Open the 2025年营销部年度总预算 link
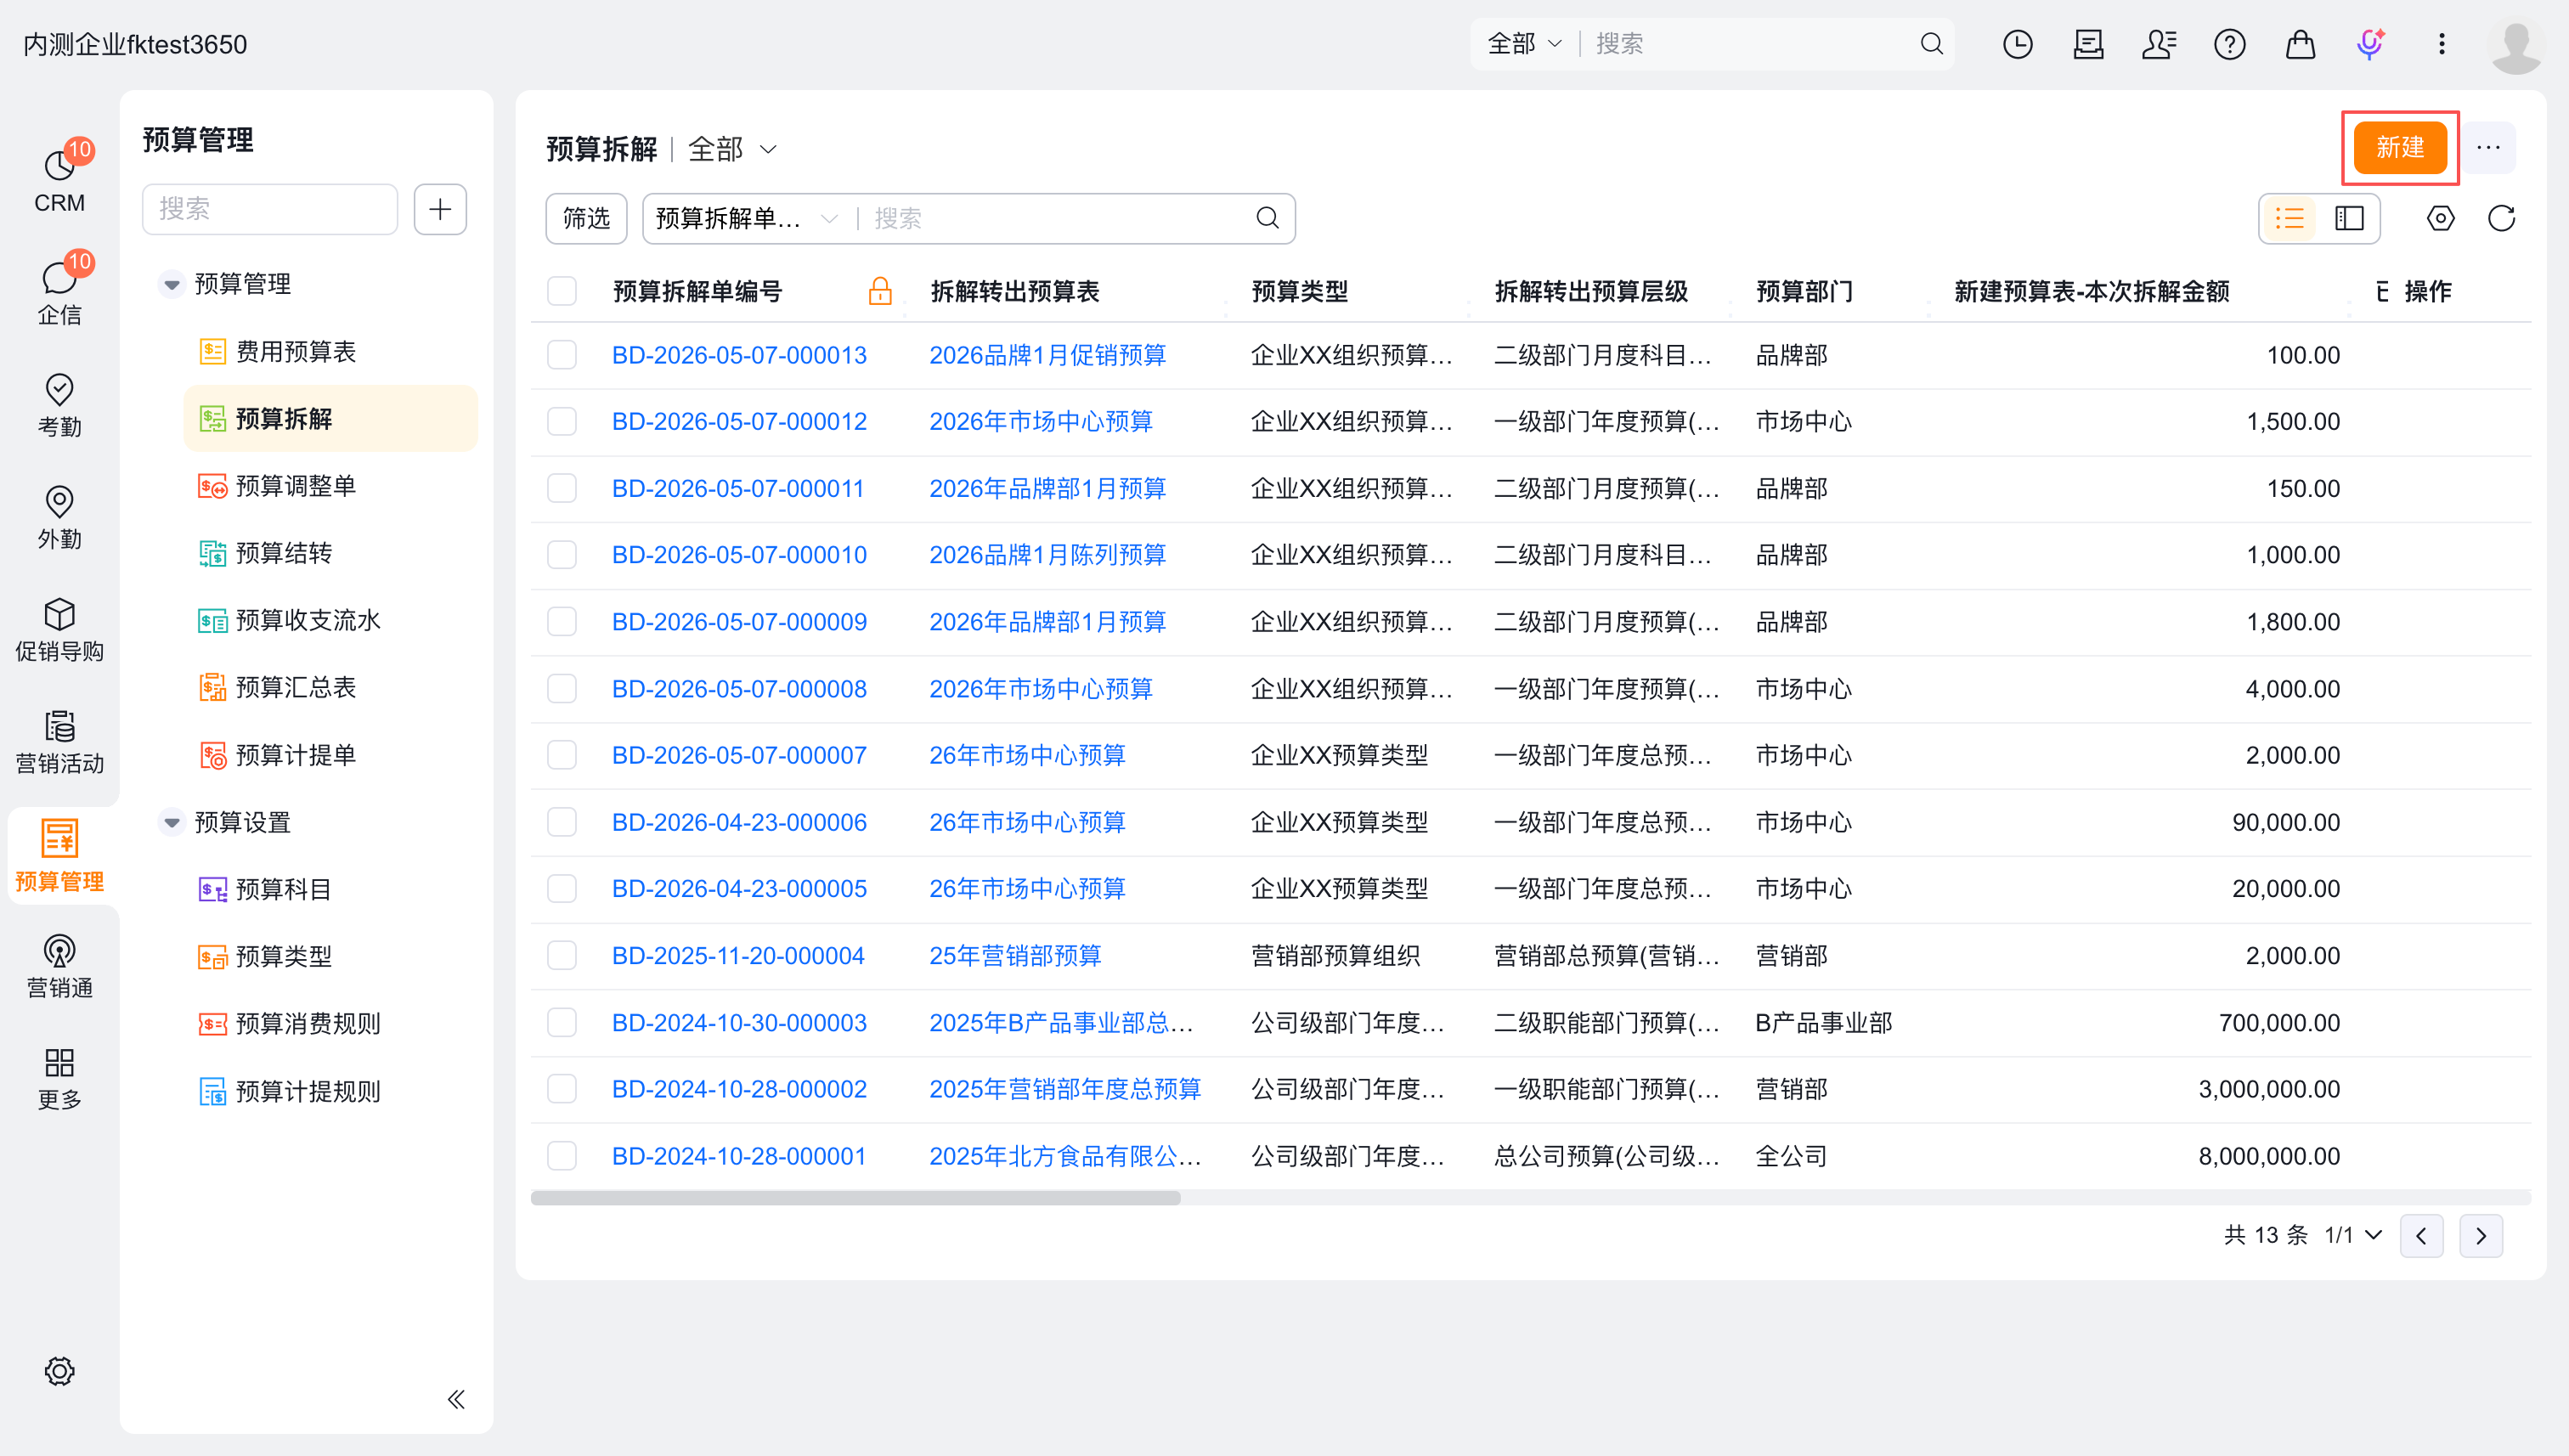 [x=1065, y=1089]
